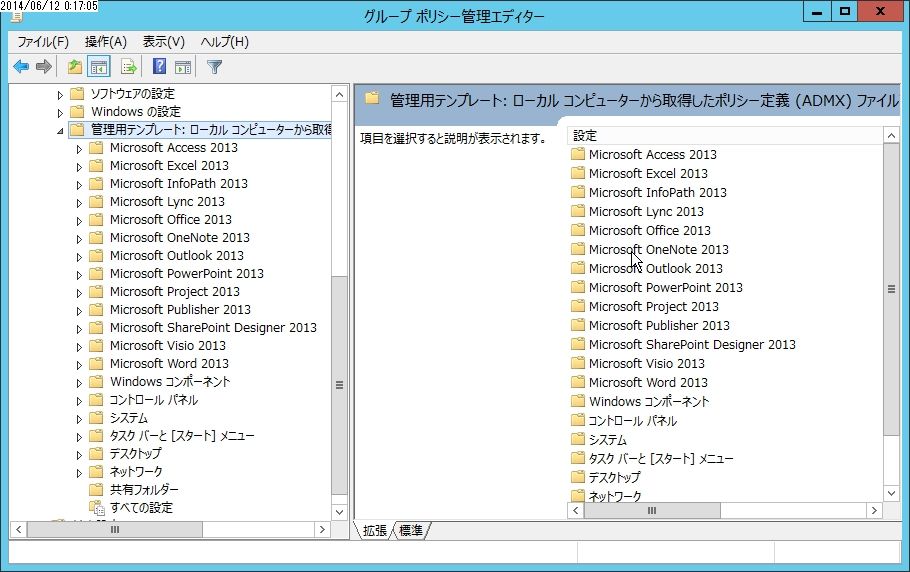Click すべての設定 icon in tree
Screen dimensions: 910x572
(x=96, y=508)
